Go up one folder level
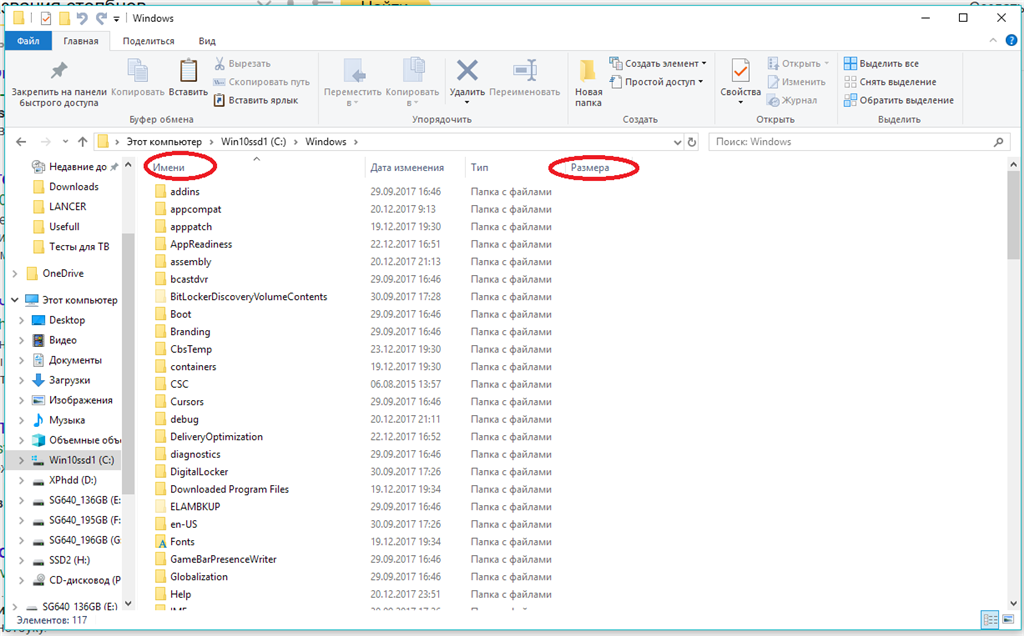1024x636 pixels. (x=82, y=142)
